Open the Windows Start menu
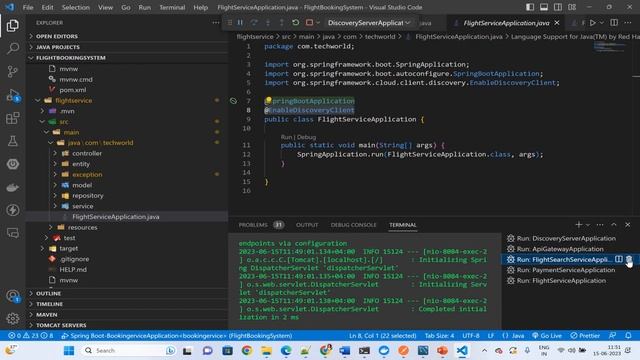 point(69,351)
